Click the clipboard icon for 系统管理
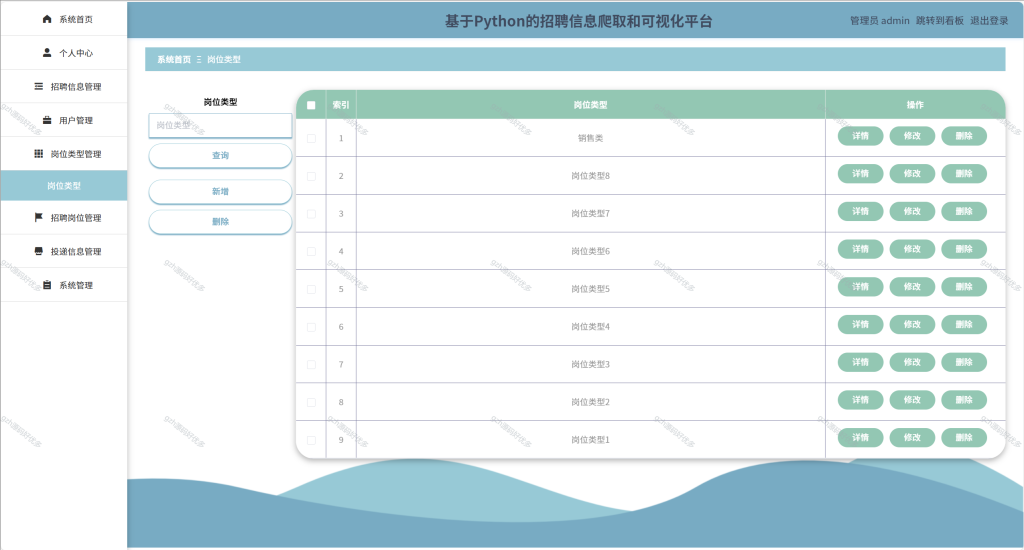Screen dimensions: 1024x550 [47, 285]
